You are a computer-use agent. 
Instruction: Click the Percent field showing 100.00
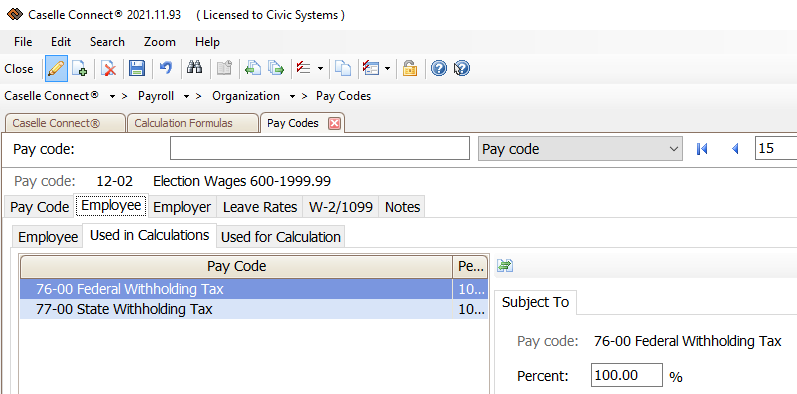coord(627,375)
